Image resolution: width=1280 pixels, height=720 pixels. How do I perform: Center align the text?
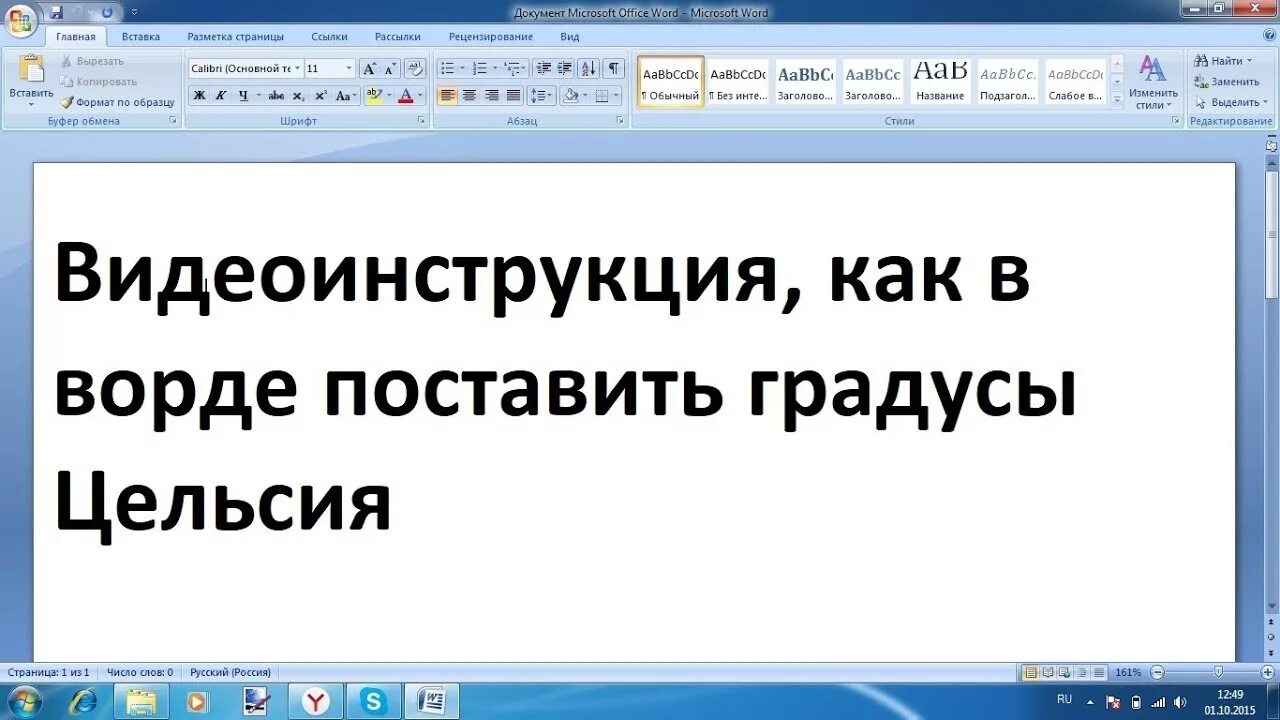[470, 96]
